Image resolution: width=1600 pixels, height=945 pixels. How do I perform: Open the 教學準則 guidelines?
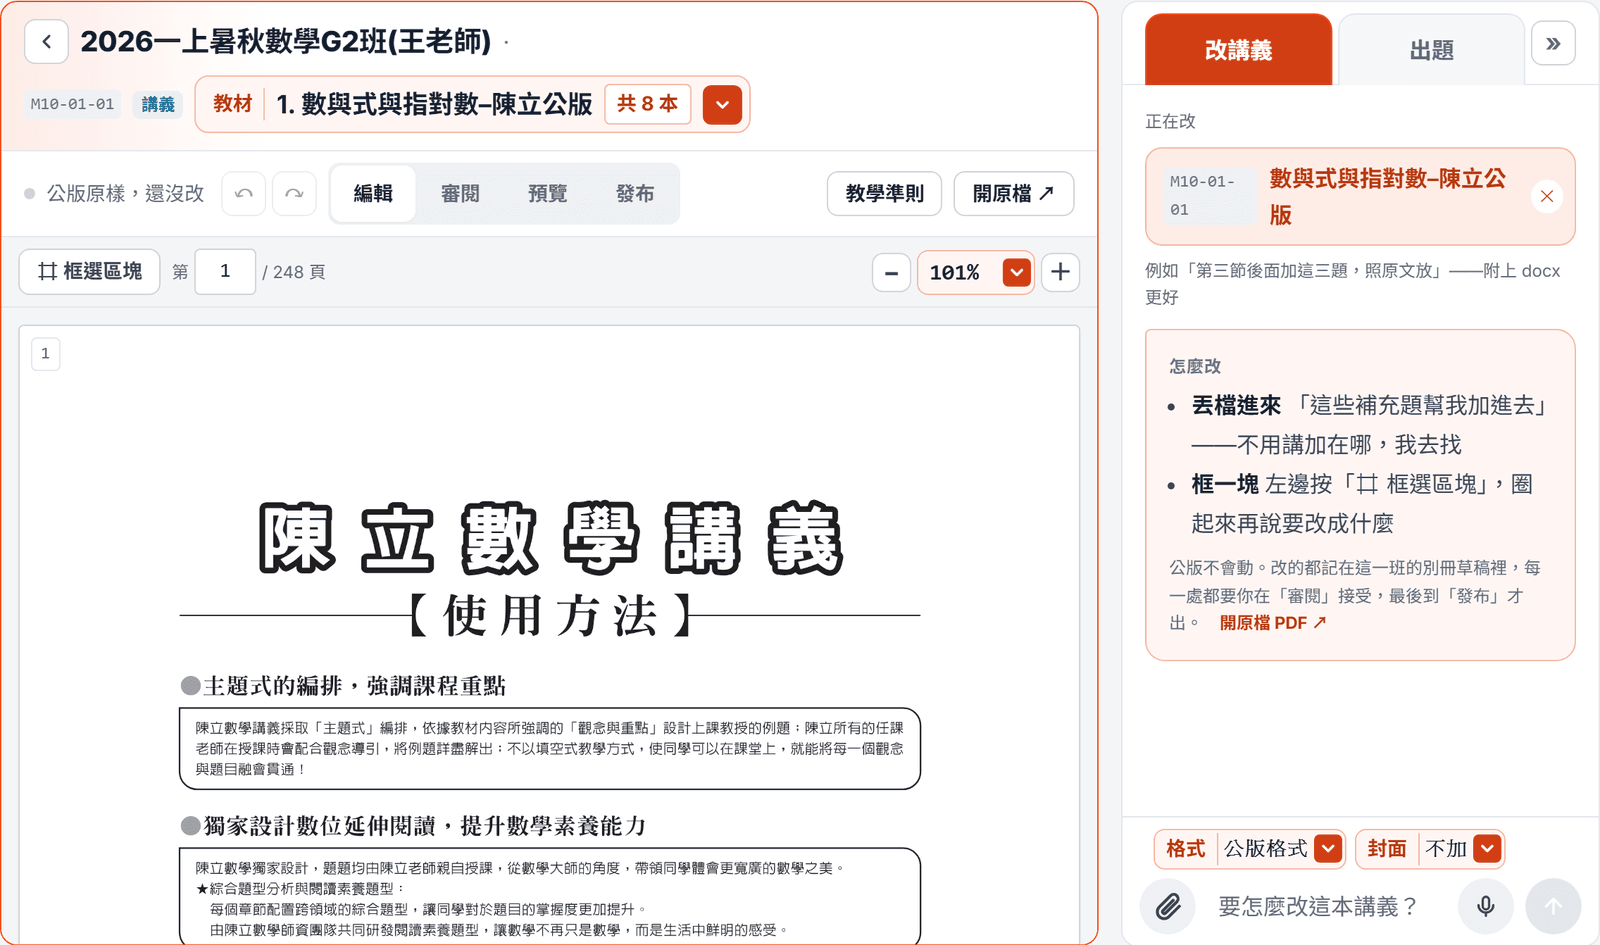[884, 193]
